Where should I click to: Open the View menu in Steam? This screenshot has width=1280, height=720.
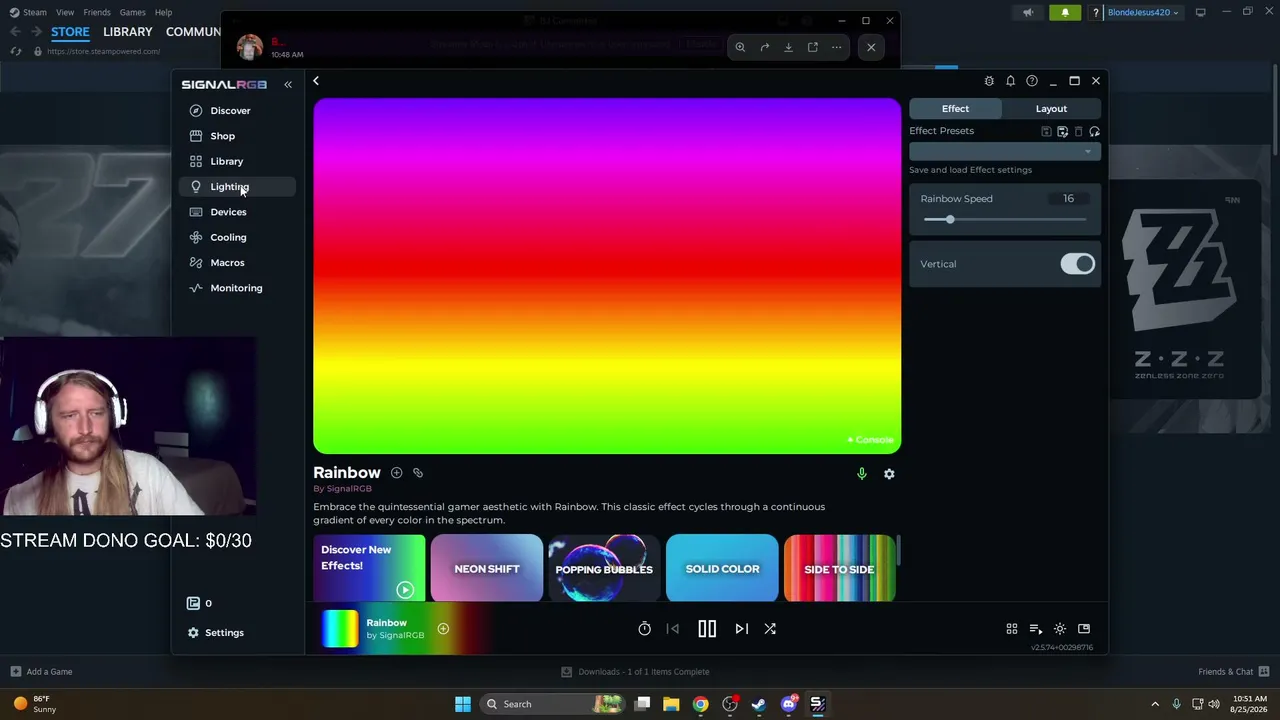[x=65, y=12]
